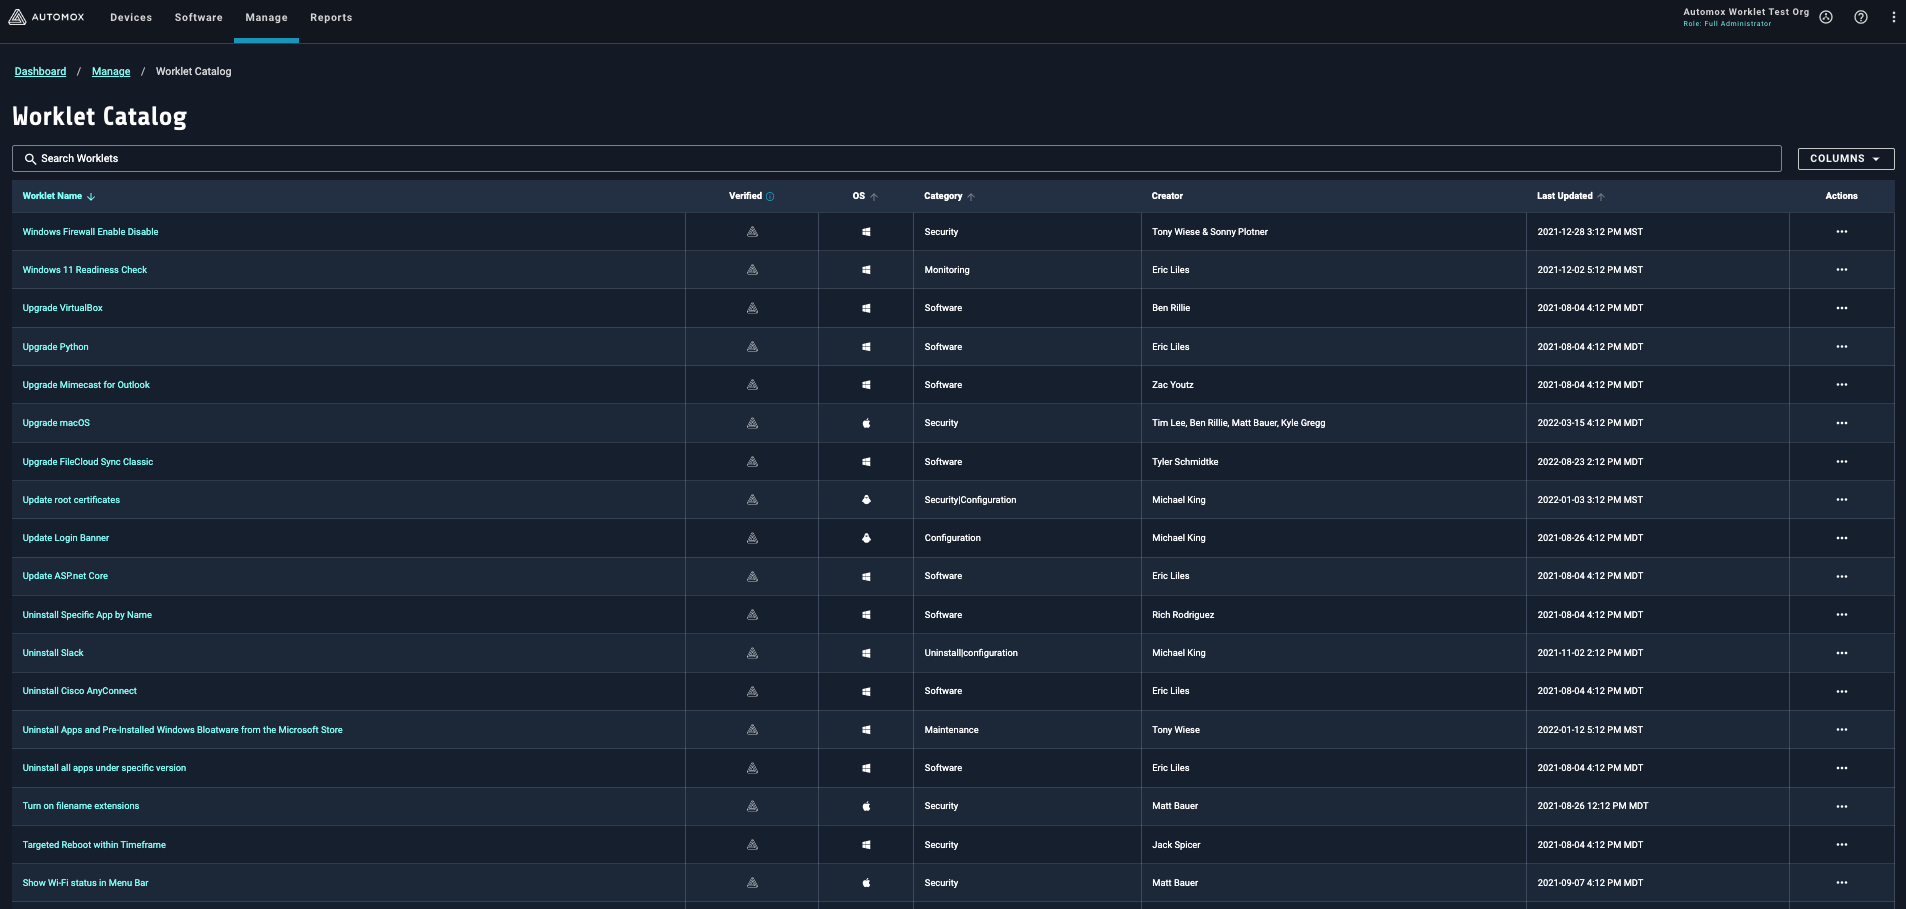Open Windows 11 Readiness Check worklet

[85, 270]
